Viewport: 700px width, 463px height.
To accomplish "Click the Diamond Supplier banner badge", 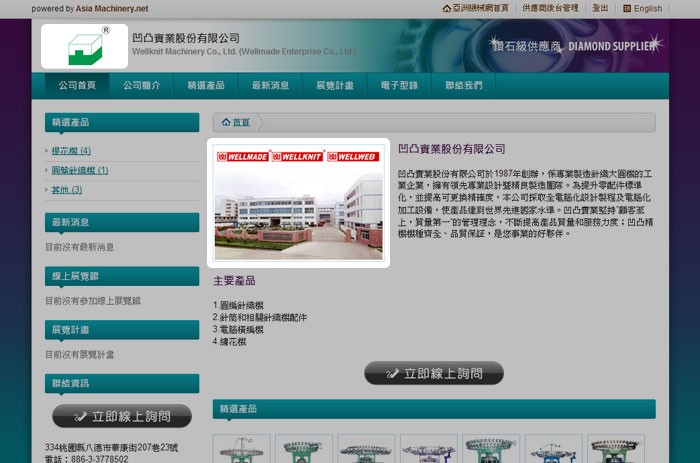I will 576,46.
